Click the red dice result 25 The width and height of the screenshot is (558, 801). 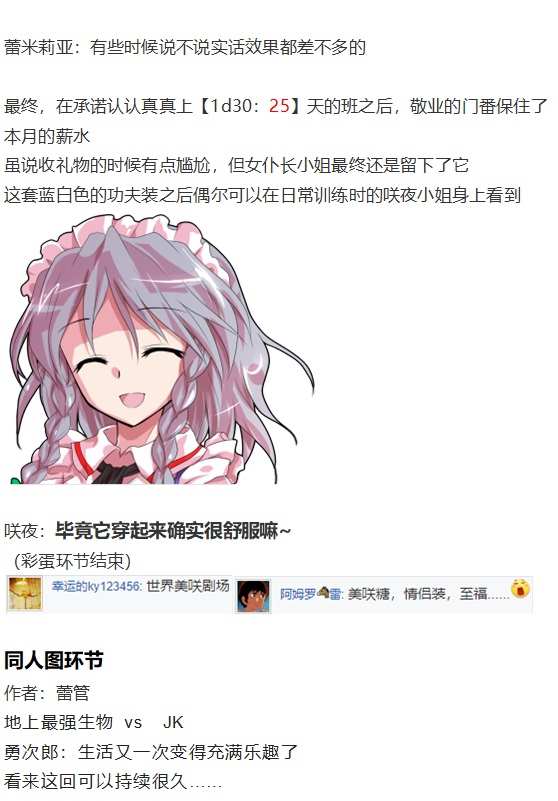point(279,106)
